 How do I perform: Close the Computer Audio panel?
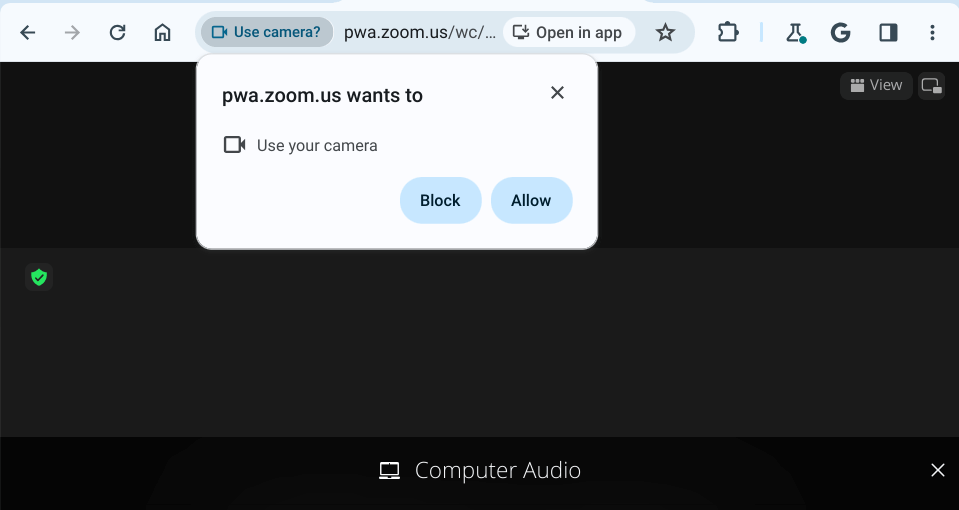[x=937, y=470]
